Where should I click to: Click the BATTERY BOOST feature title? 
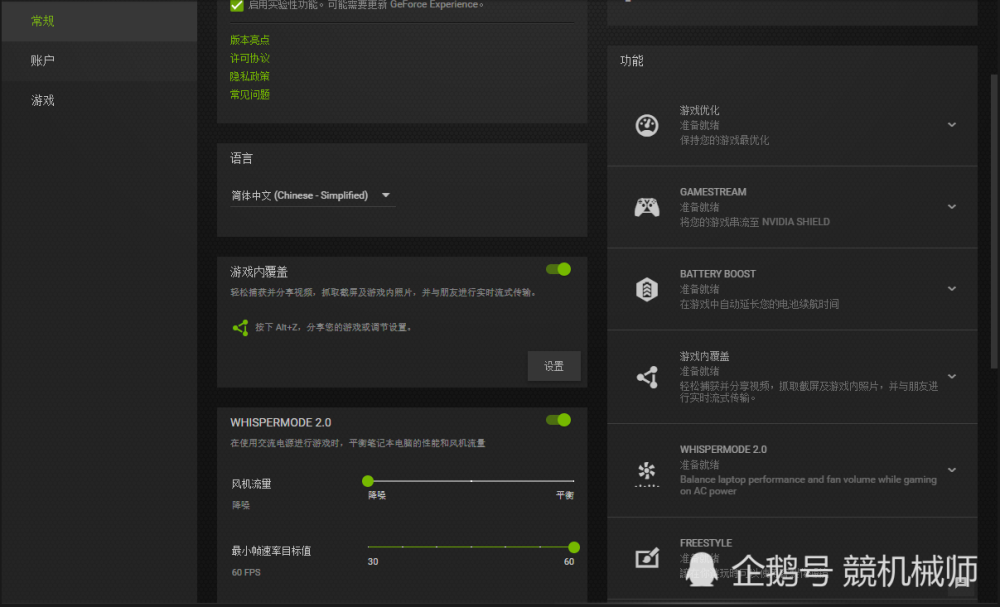click(717, 274)
